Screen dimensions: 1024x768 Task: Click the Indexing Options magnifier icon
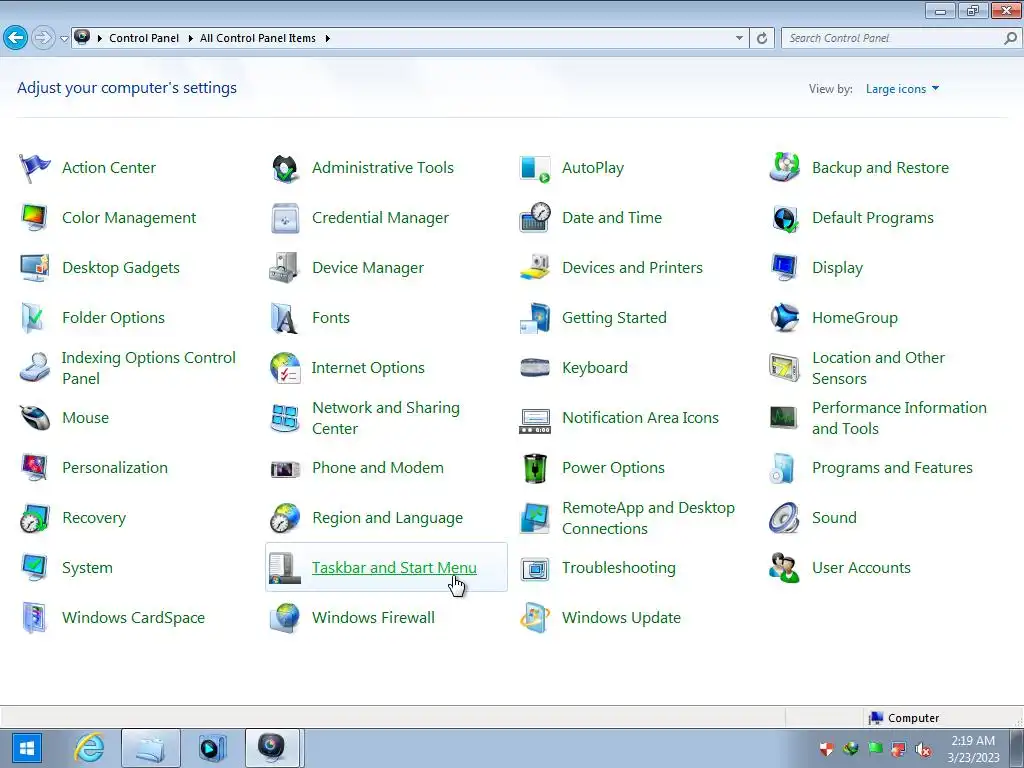pyautogui.click(x=35, y=368)
